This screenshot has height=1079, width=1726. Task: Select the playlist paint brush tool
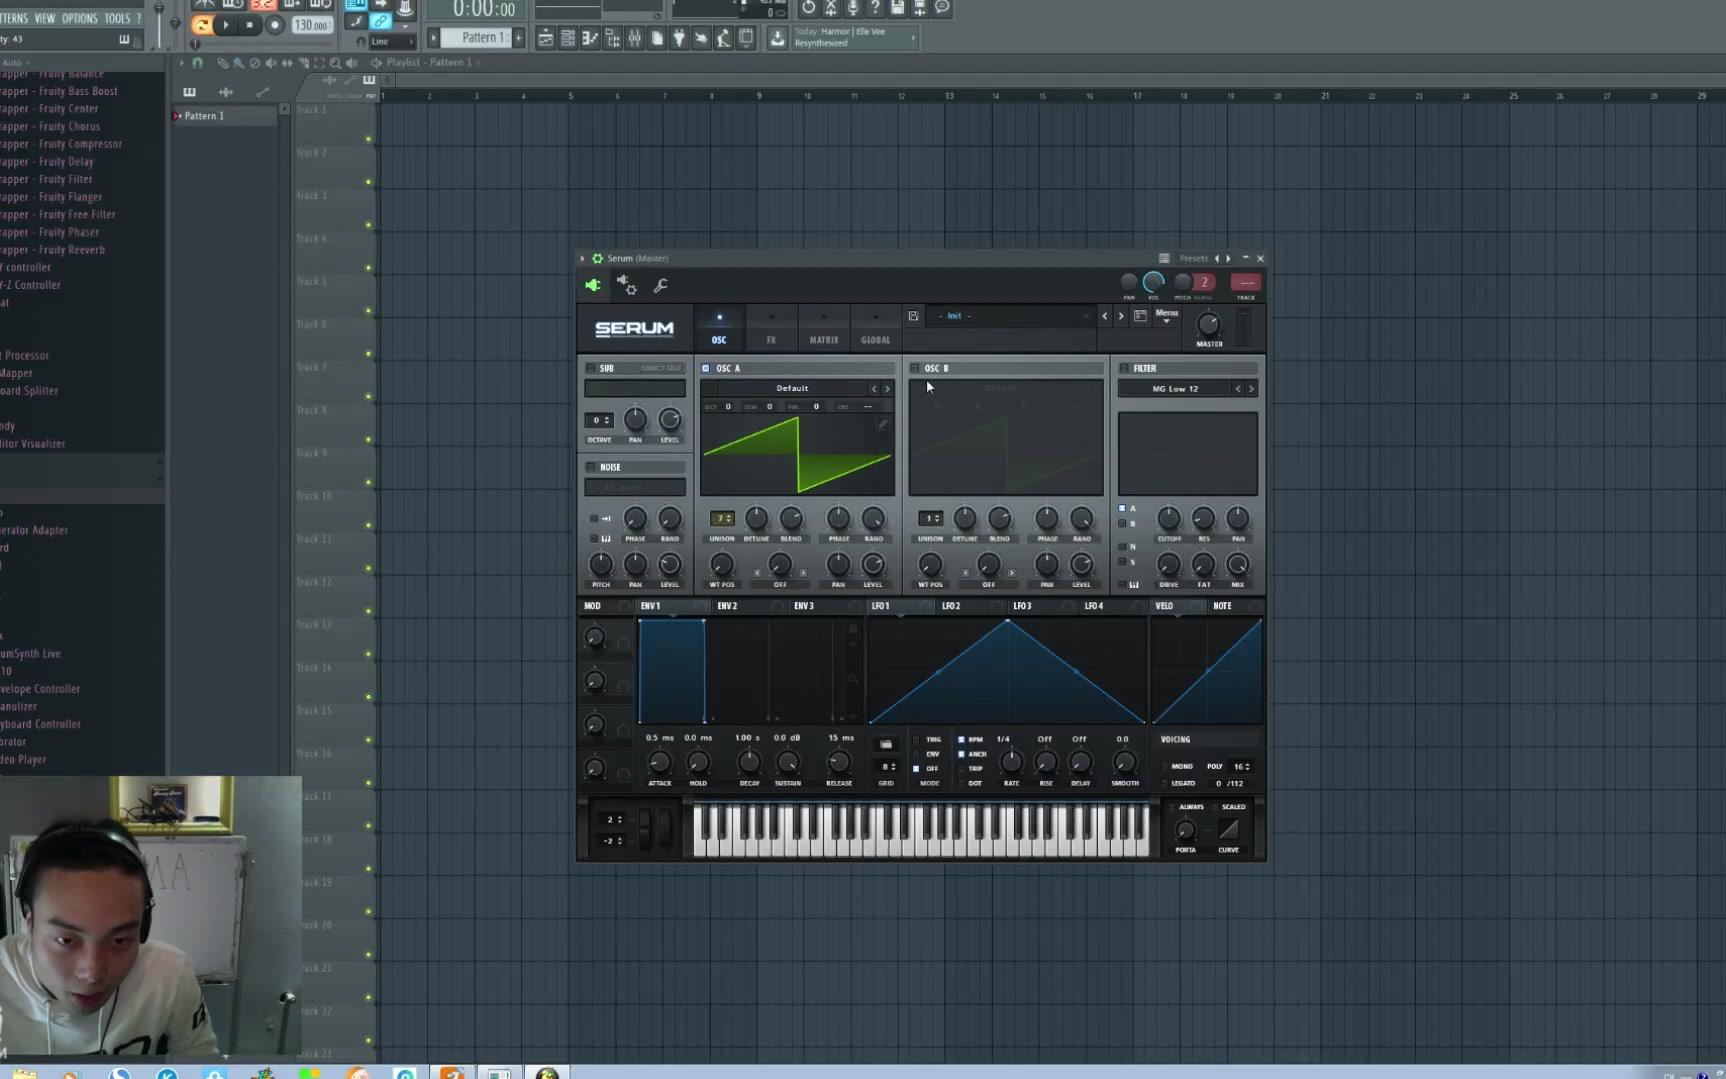tap(238, 63)
